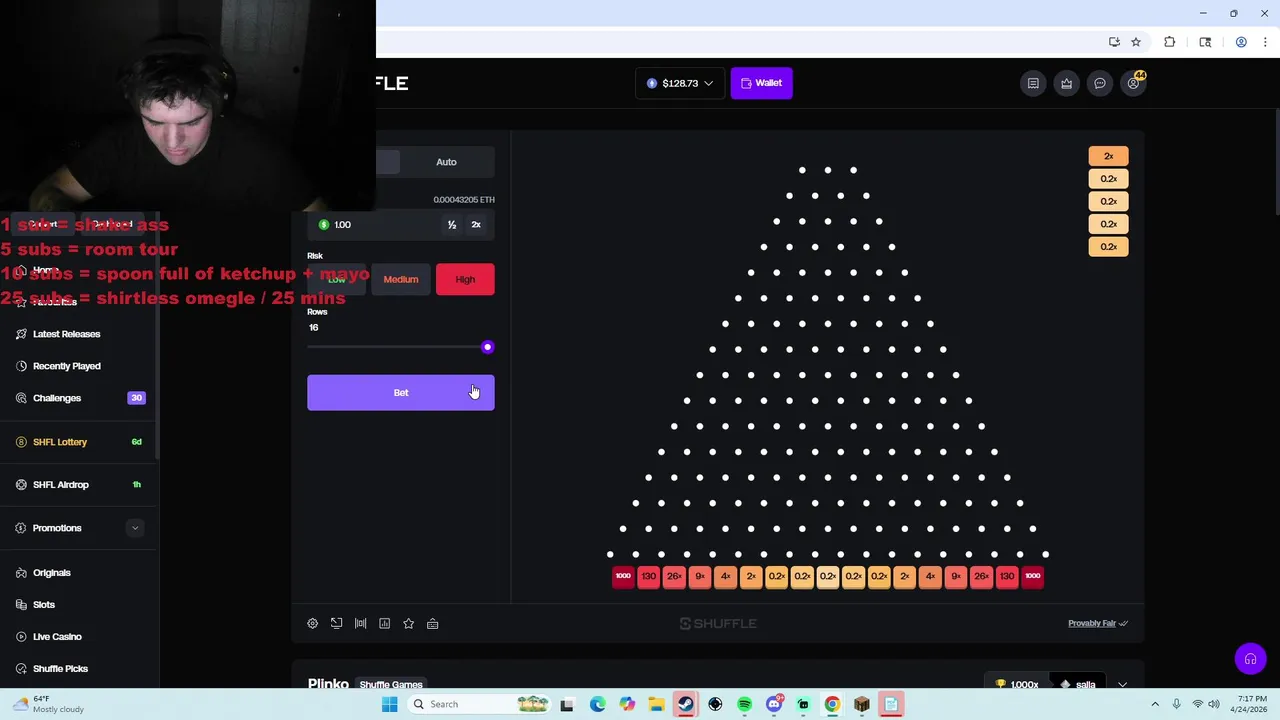Open Provably Fair link
Screen dimensions: 1280x720
1097,623
